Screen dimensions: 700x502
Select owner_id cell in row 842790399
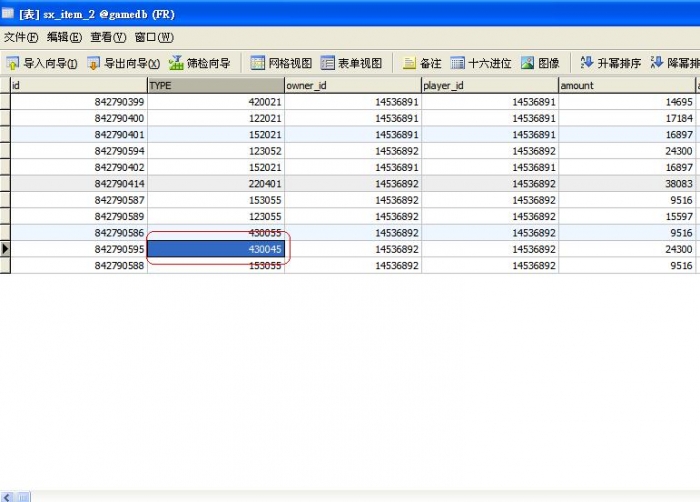coord(353,102)
